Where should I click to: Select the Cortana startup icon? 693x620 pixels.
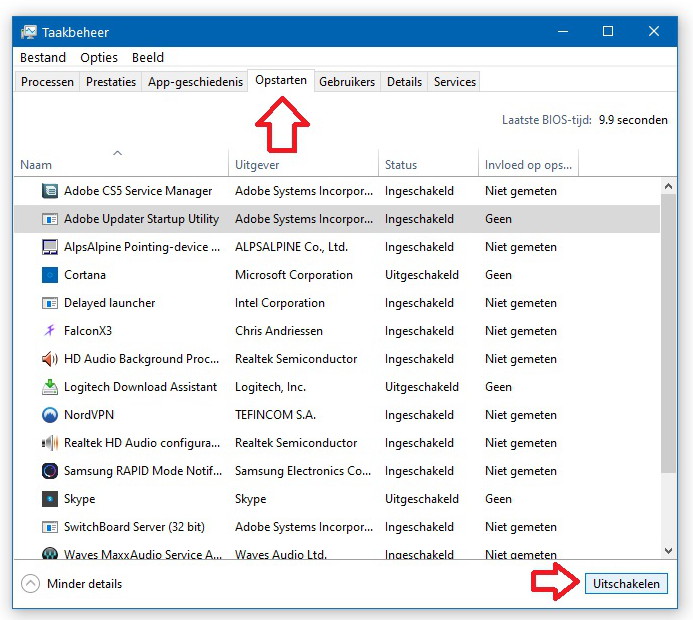[x=50, y=275]
